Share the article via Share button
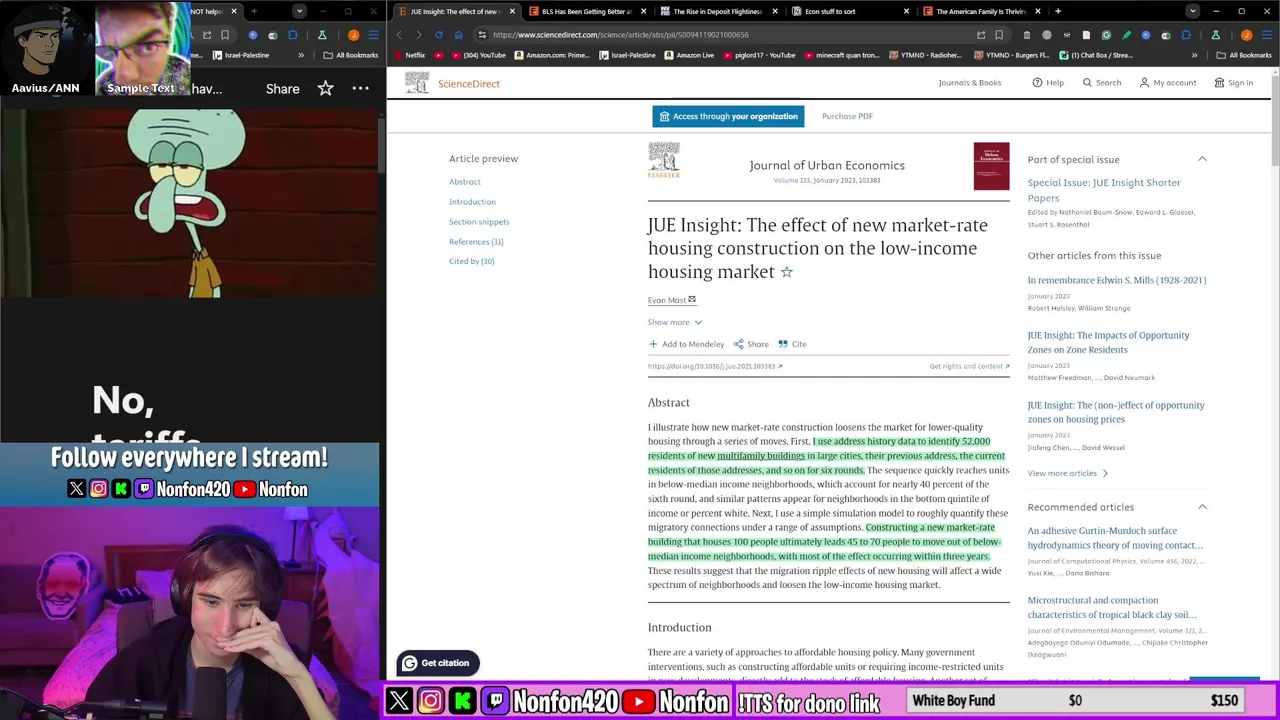 coord(751,344)
